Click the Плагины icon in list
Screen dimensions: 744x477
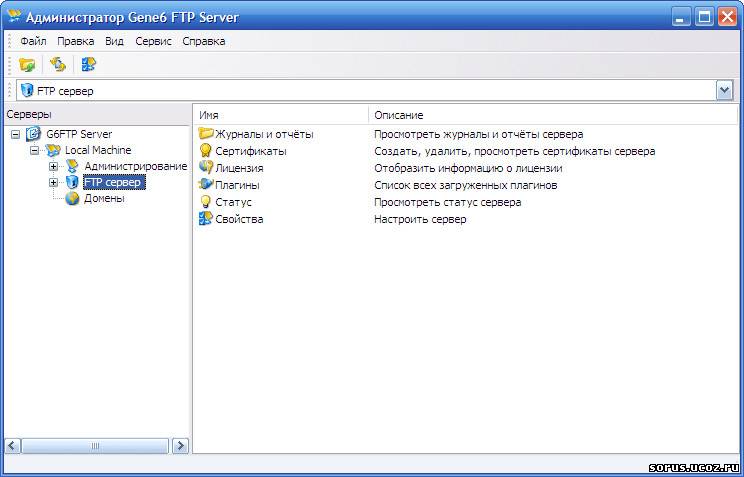[x=206, y=185]
